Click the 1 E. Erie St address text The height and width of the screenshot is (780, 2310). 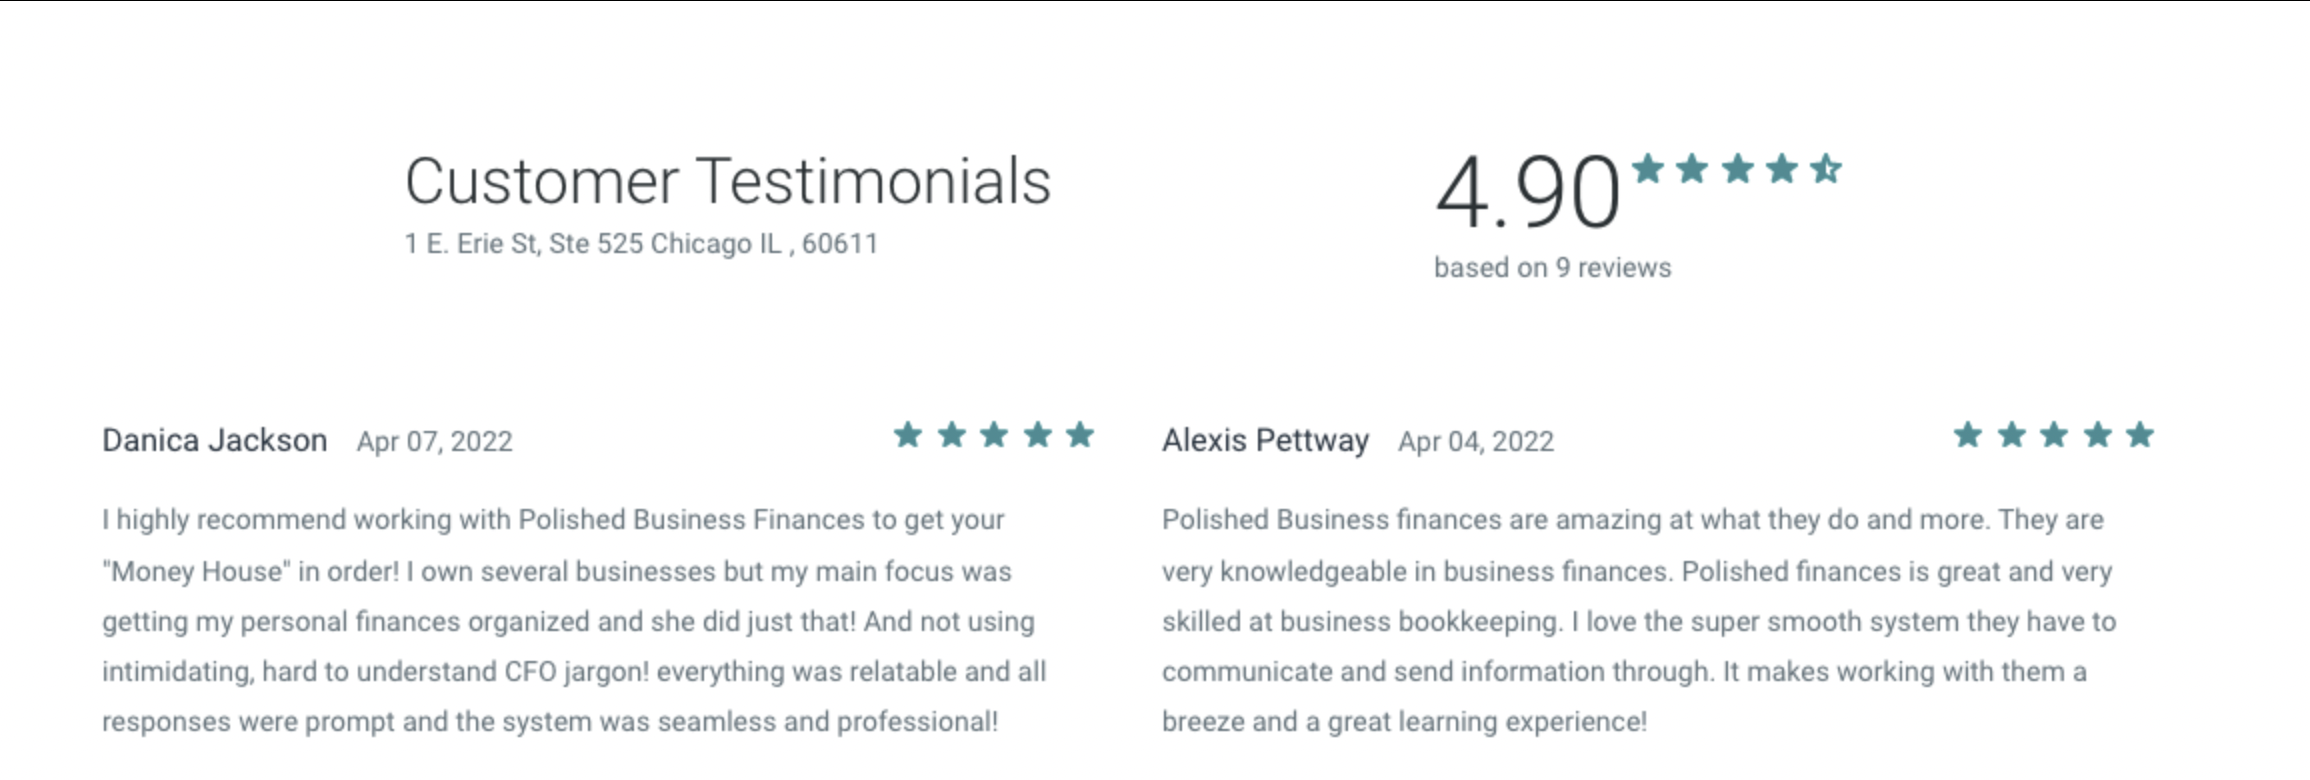[x=641, y=244]
